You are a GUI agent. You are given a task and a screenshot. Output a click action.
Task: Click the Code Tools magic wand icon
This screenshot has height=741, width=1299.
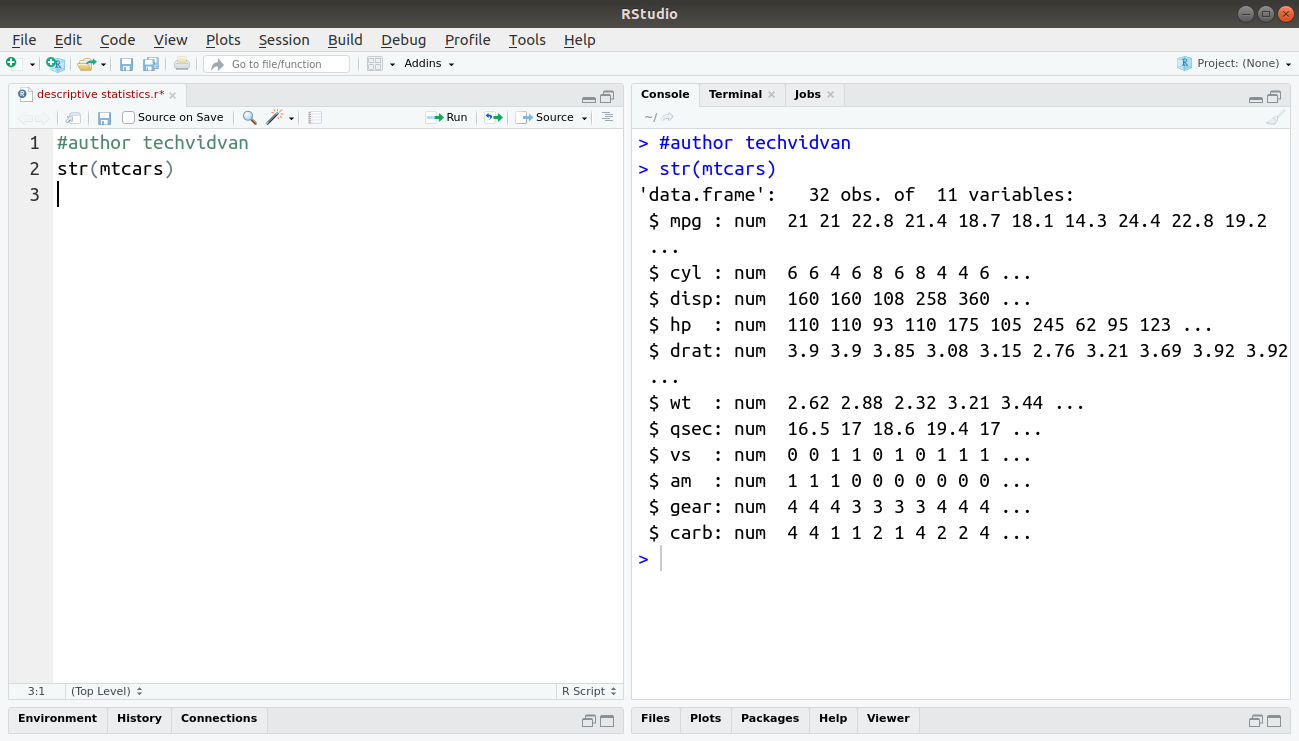274,117
